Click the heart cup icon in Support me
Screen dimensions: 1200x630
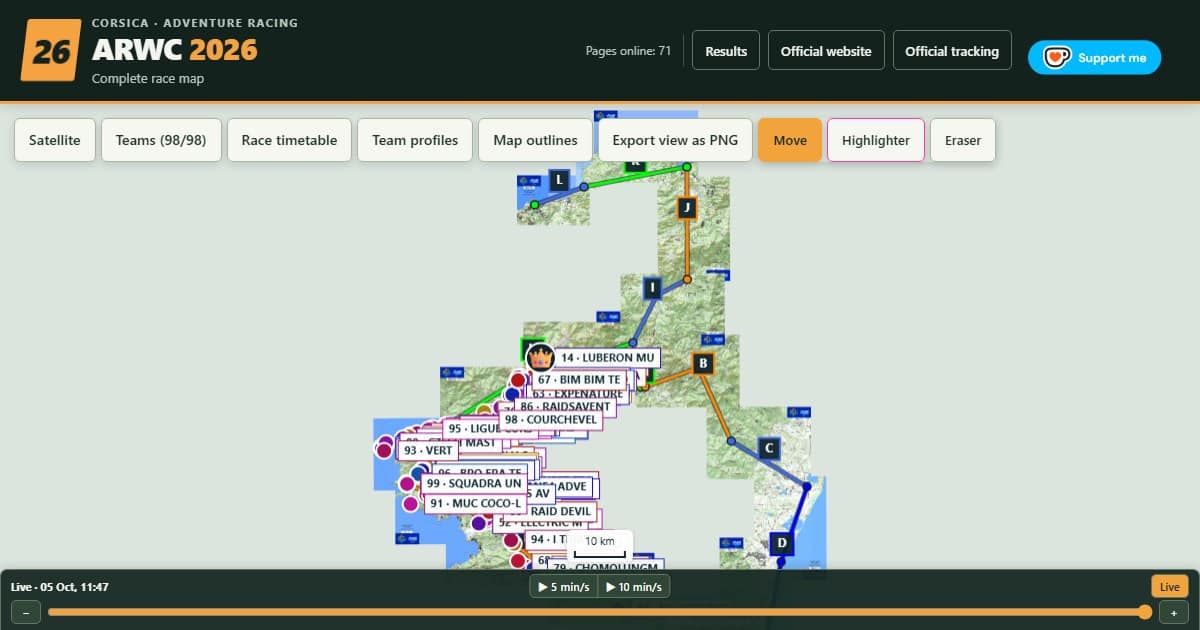(x=1057, y=57)
